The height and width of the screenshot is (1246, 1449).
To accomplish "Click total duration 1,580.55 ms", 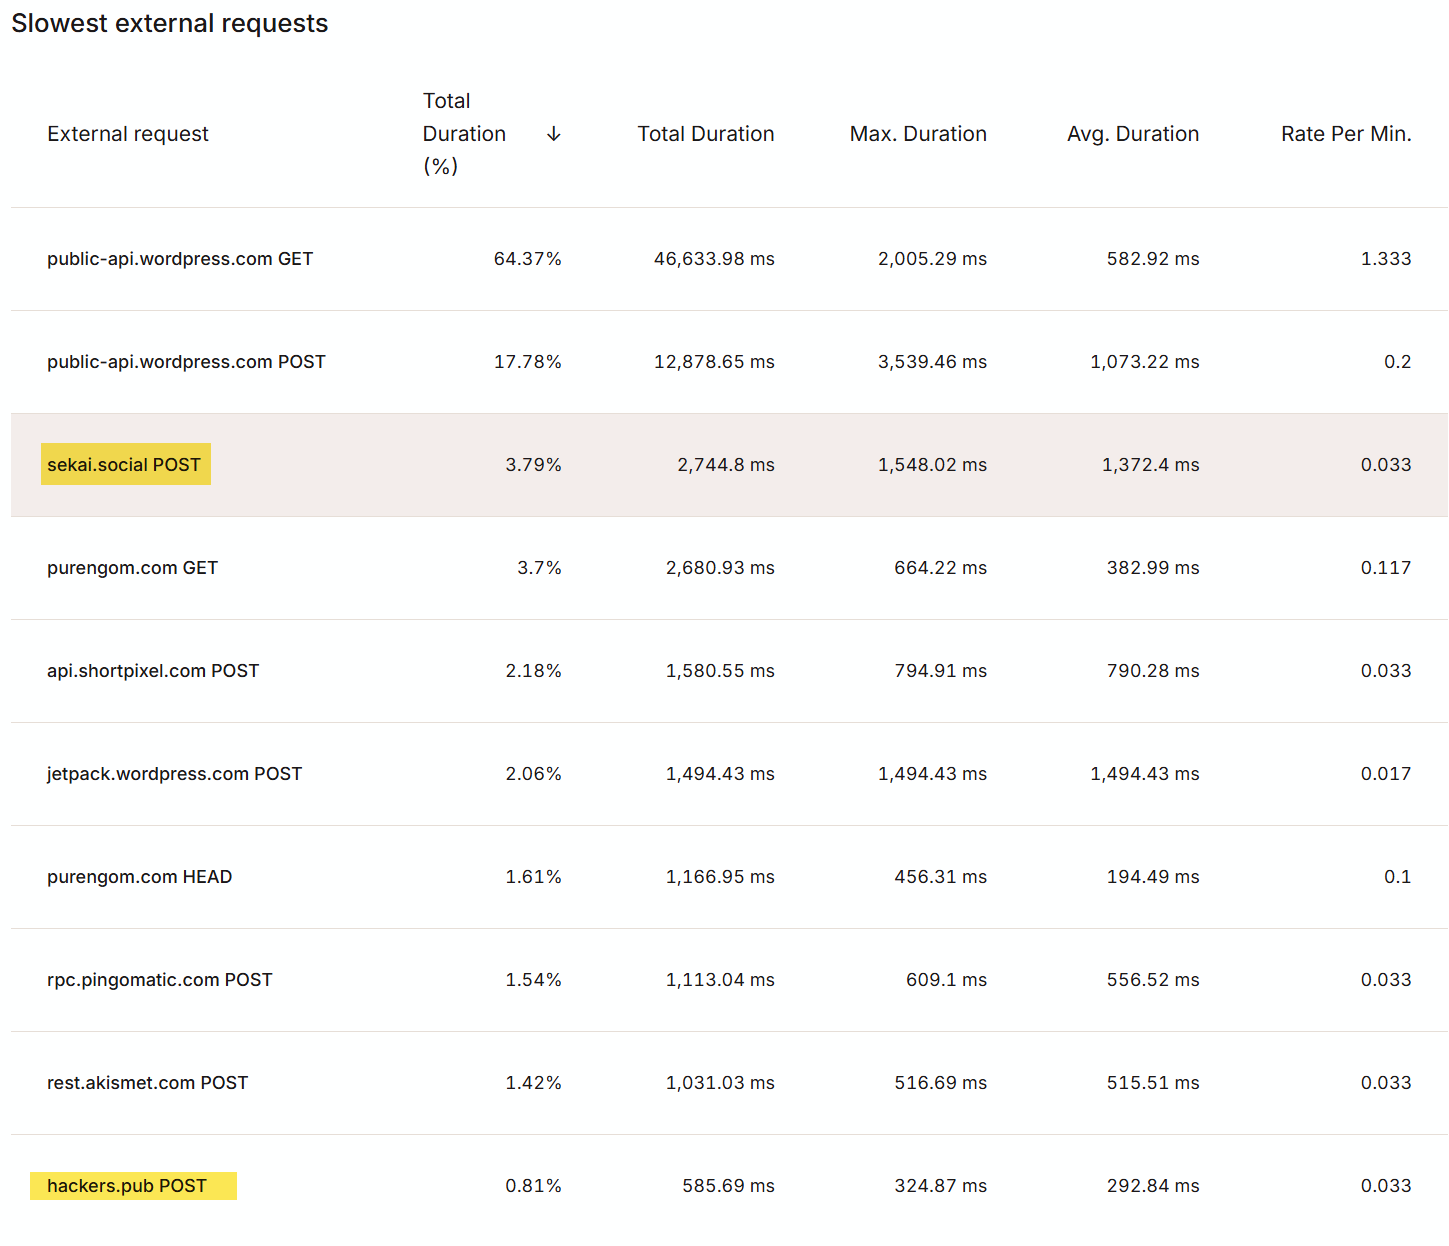I will pyautogui.click(x=720, y=671).
